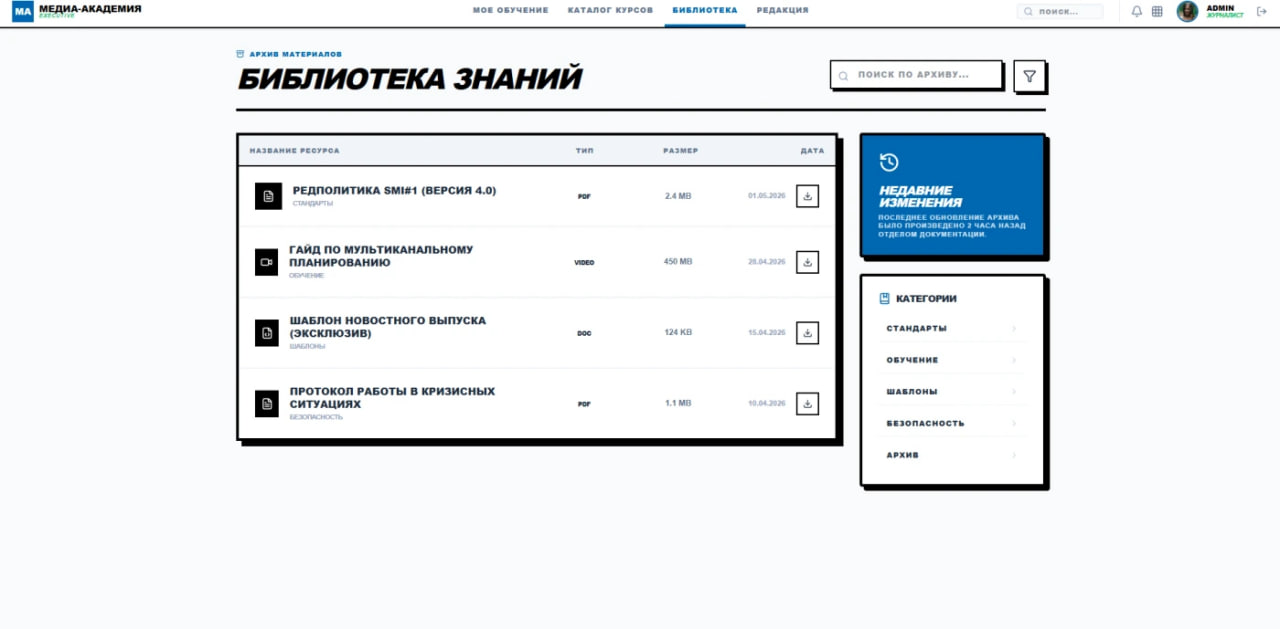Expand the Стандарты category chevron

point(1014,328)
